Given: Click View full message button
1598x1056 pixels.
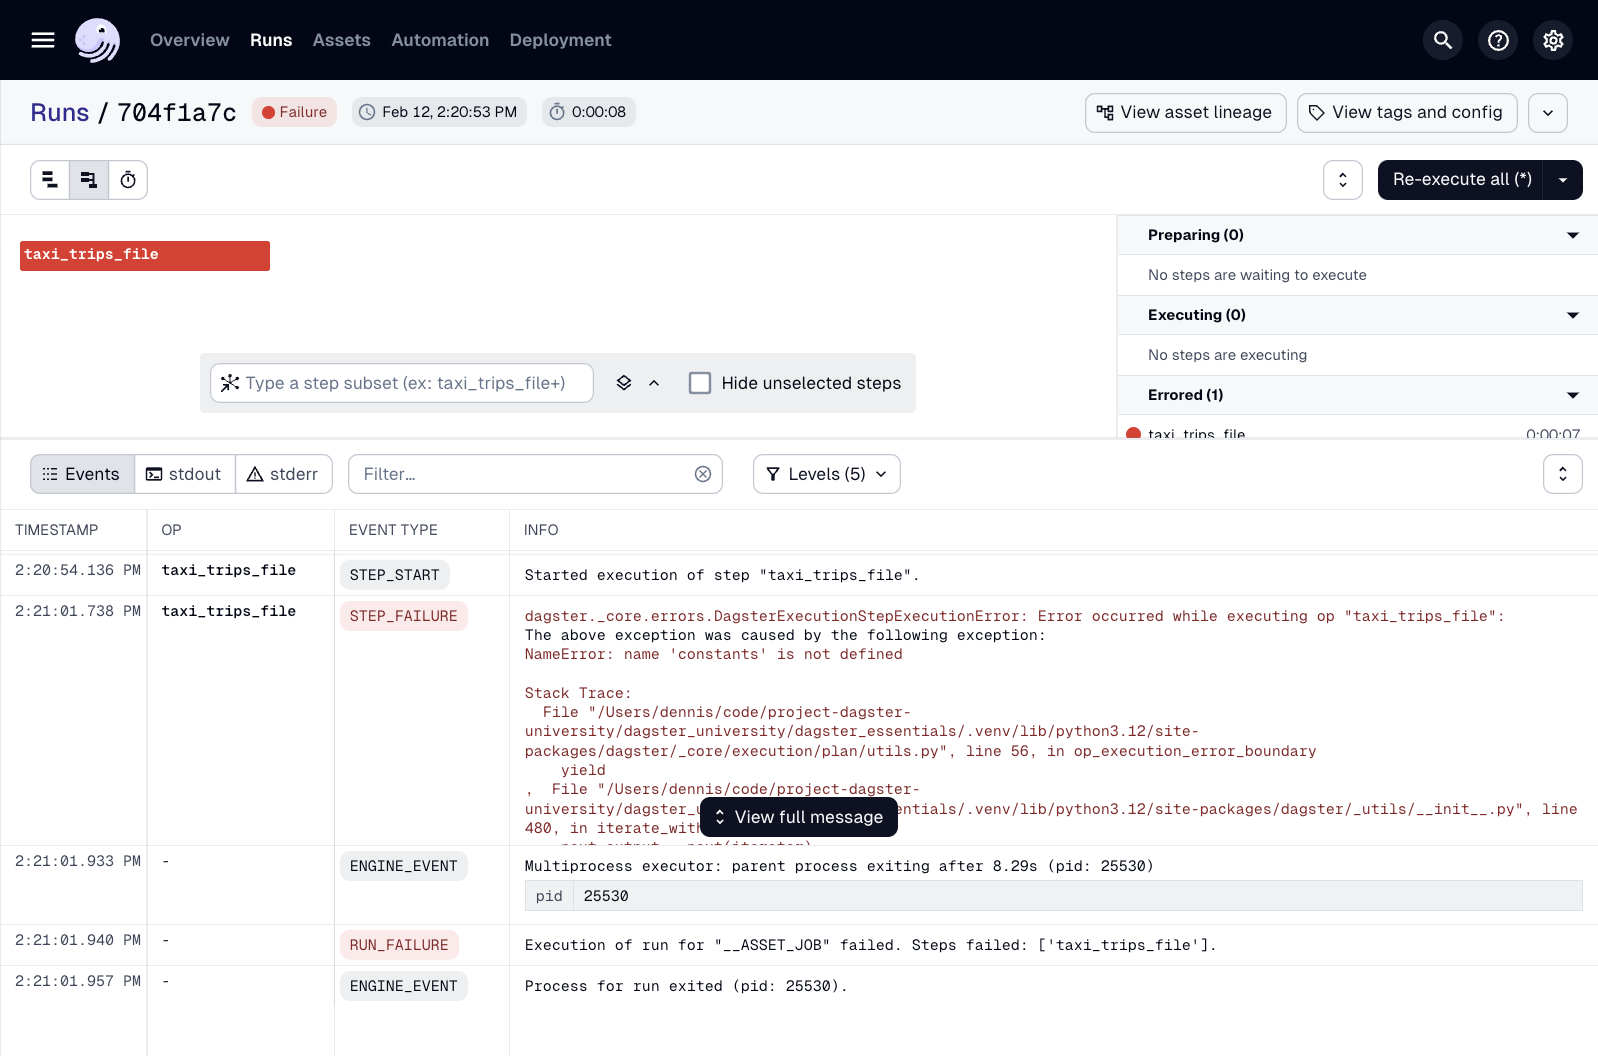Looking at the screenshot, I should [798, 817].
